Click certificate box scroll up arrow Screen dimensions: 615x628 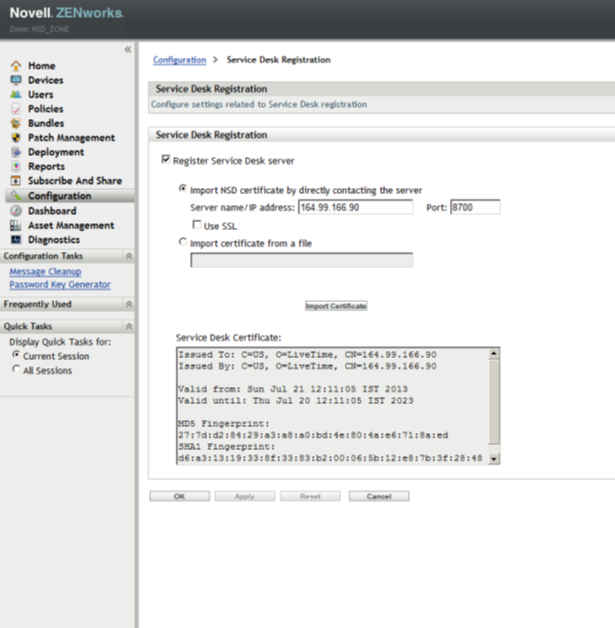pos(494,354)
